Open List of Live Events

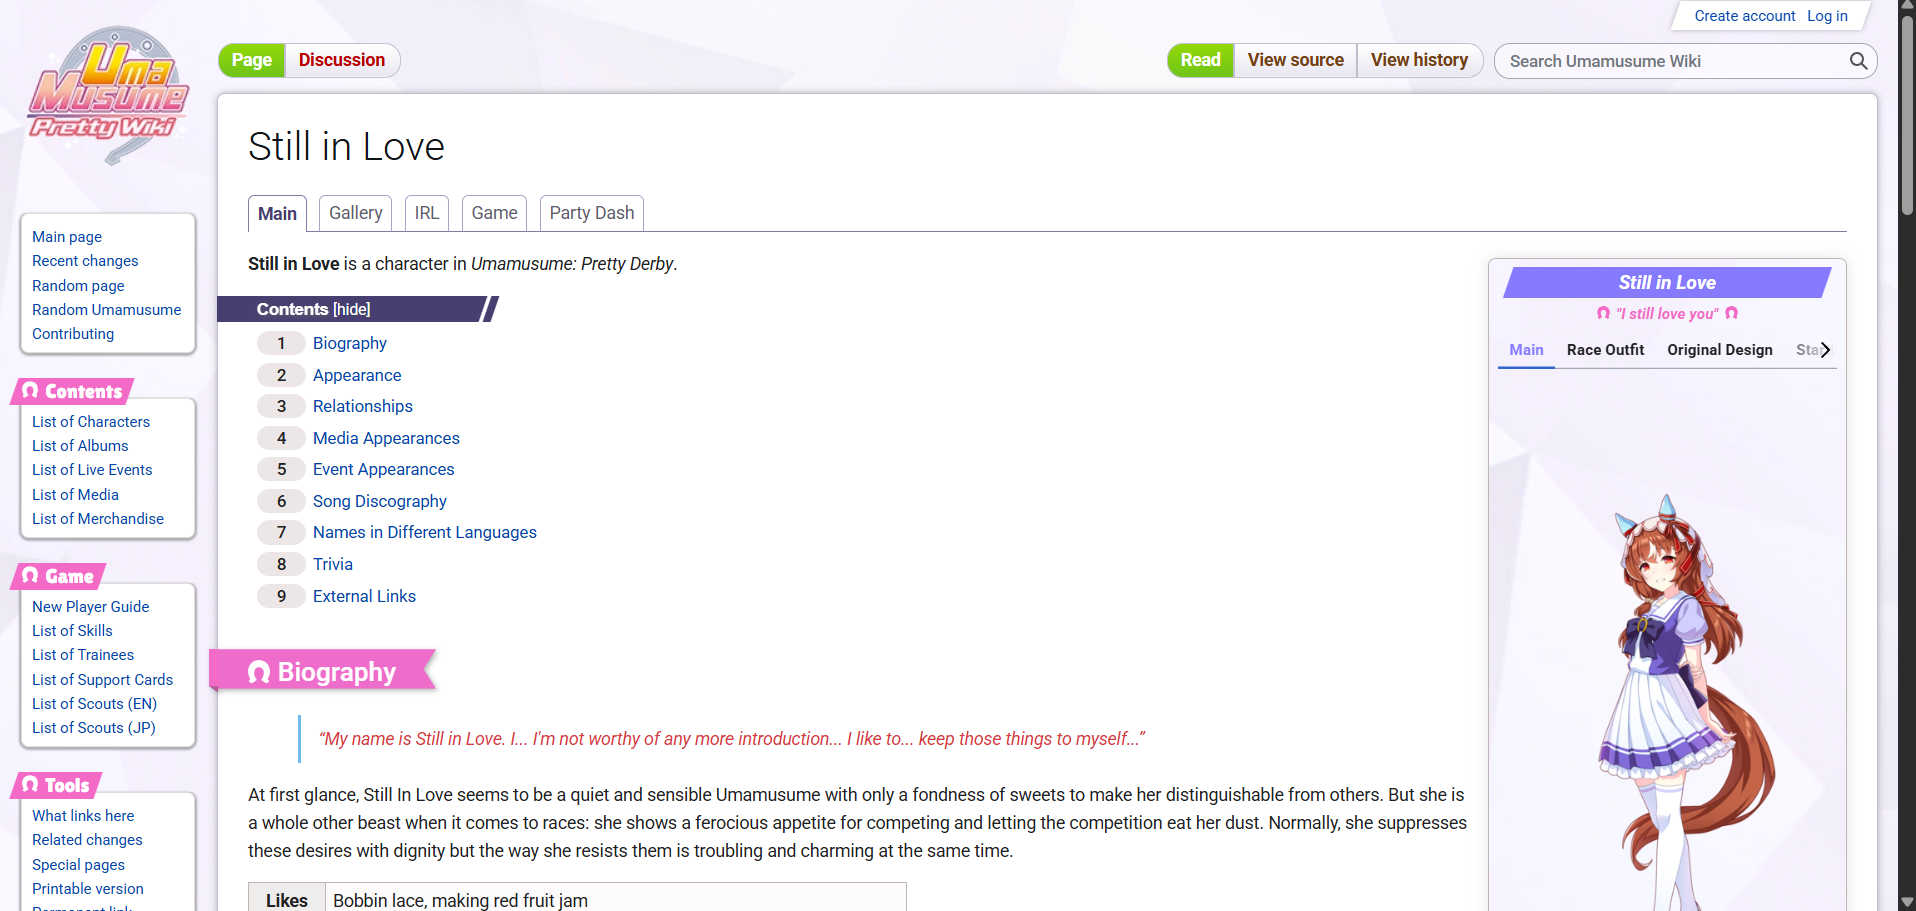click(x=92, y=470)
